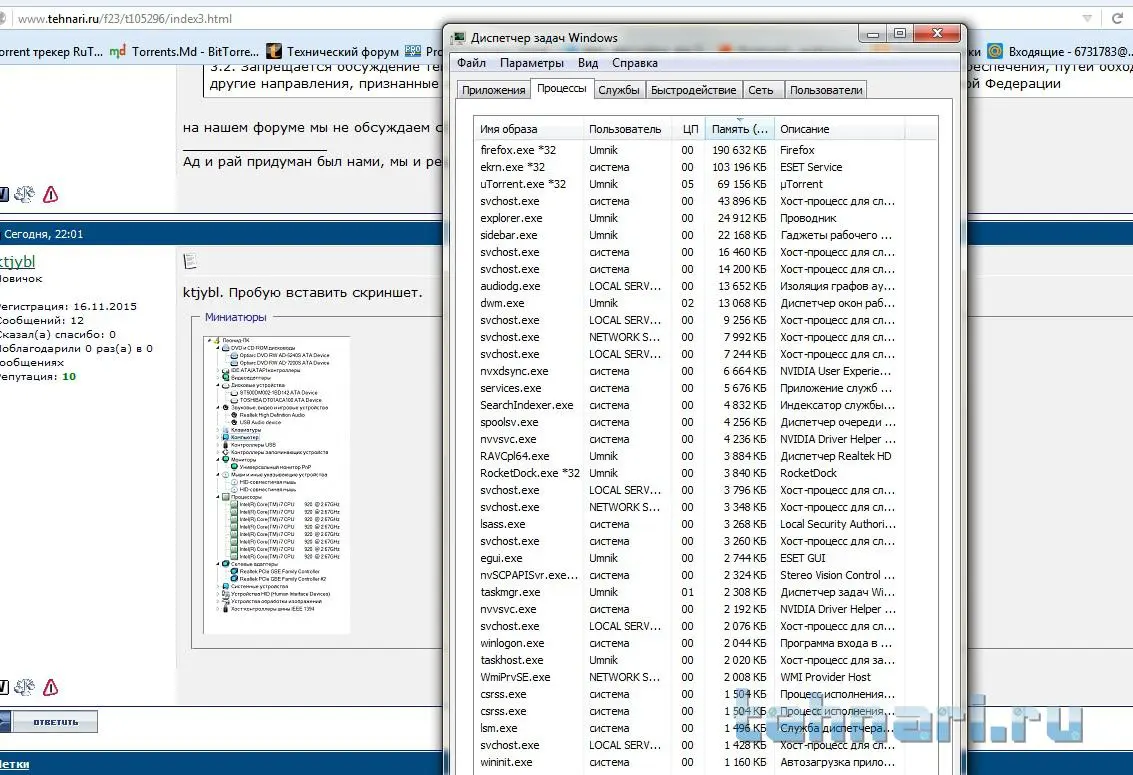Image resolution: width=1133 pixels, height=775 pixels.
Task: Sort processes by the Память column
Action: (739, 129)
